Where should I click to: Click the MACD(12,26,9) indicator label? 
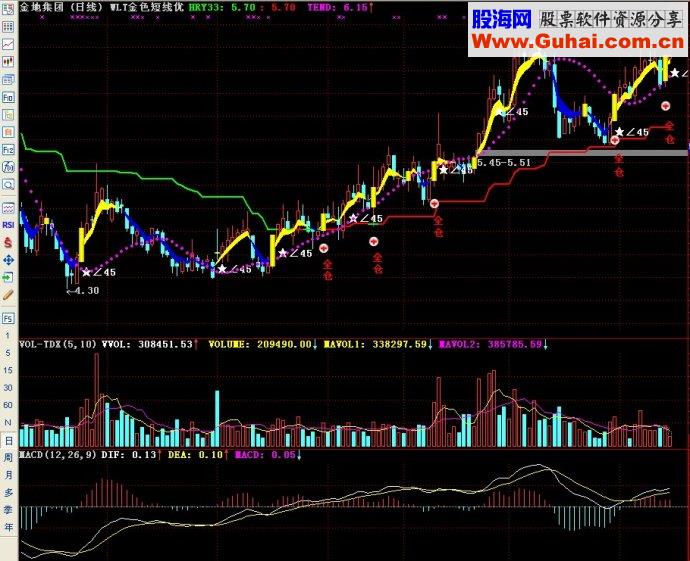[x=58, y=455]
